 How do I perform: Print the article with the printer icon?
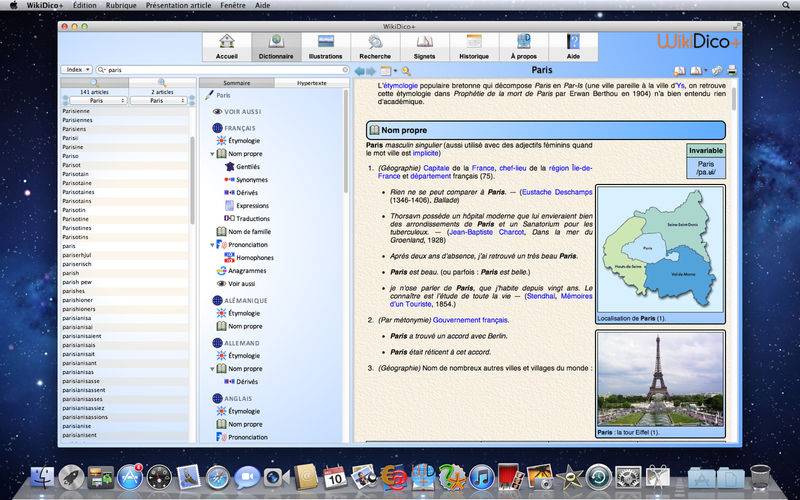click(732, 70)
